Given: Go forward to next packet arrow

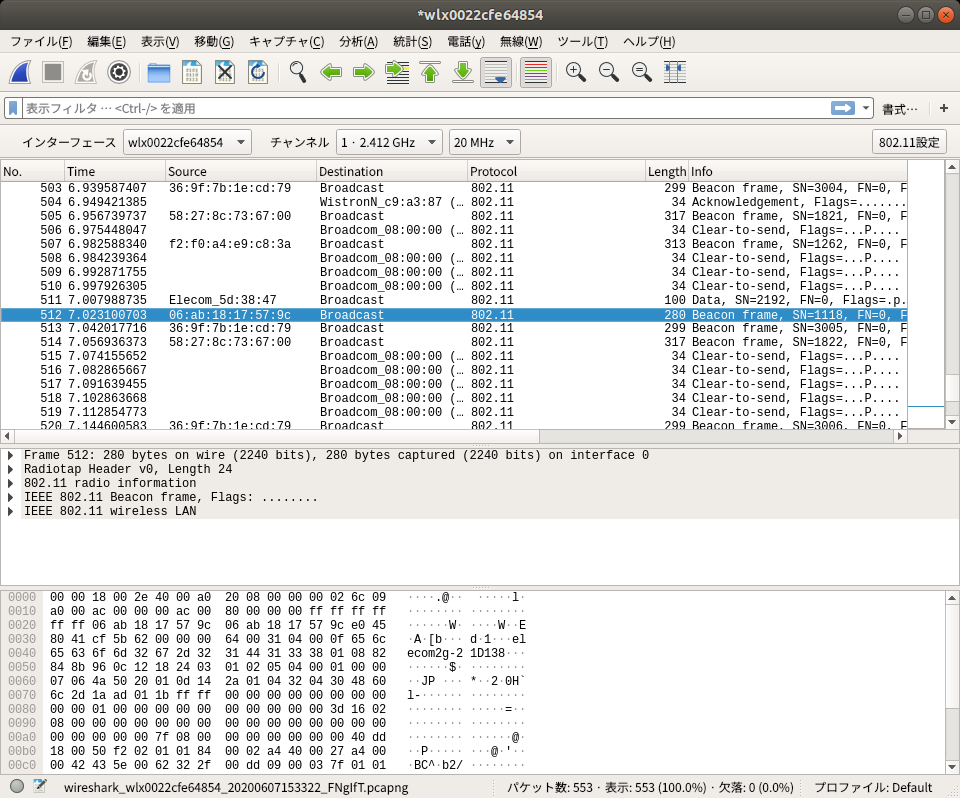Looking at the screenshot, I should 364,72.
